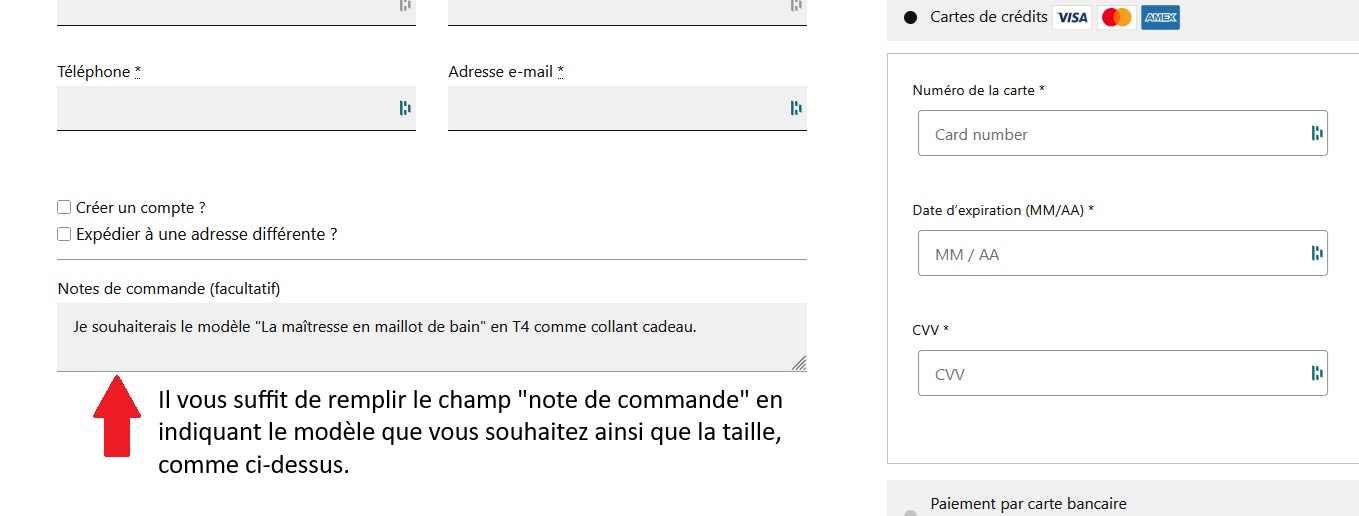Click the Téléphone input field
The width and height of the screenshot is (1359, 516).
click(225, 108)
